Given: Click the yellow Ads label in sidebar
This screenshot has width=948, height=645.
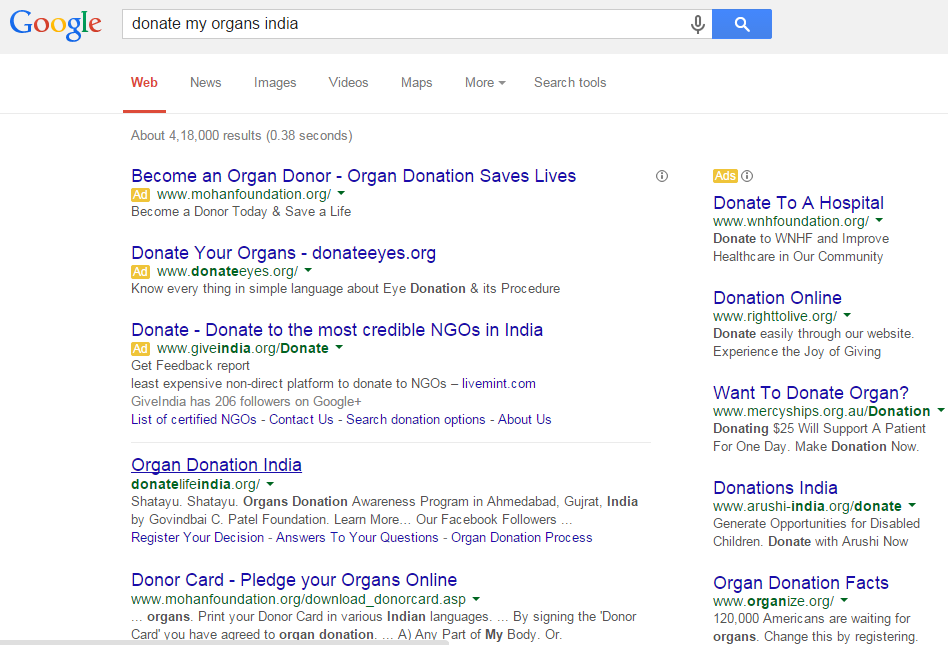Looking at the screenshot, I should pos(725,176).
